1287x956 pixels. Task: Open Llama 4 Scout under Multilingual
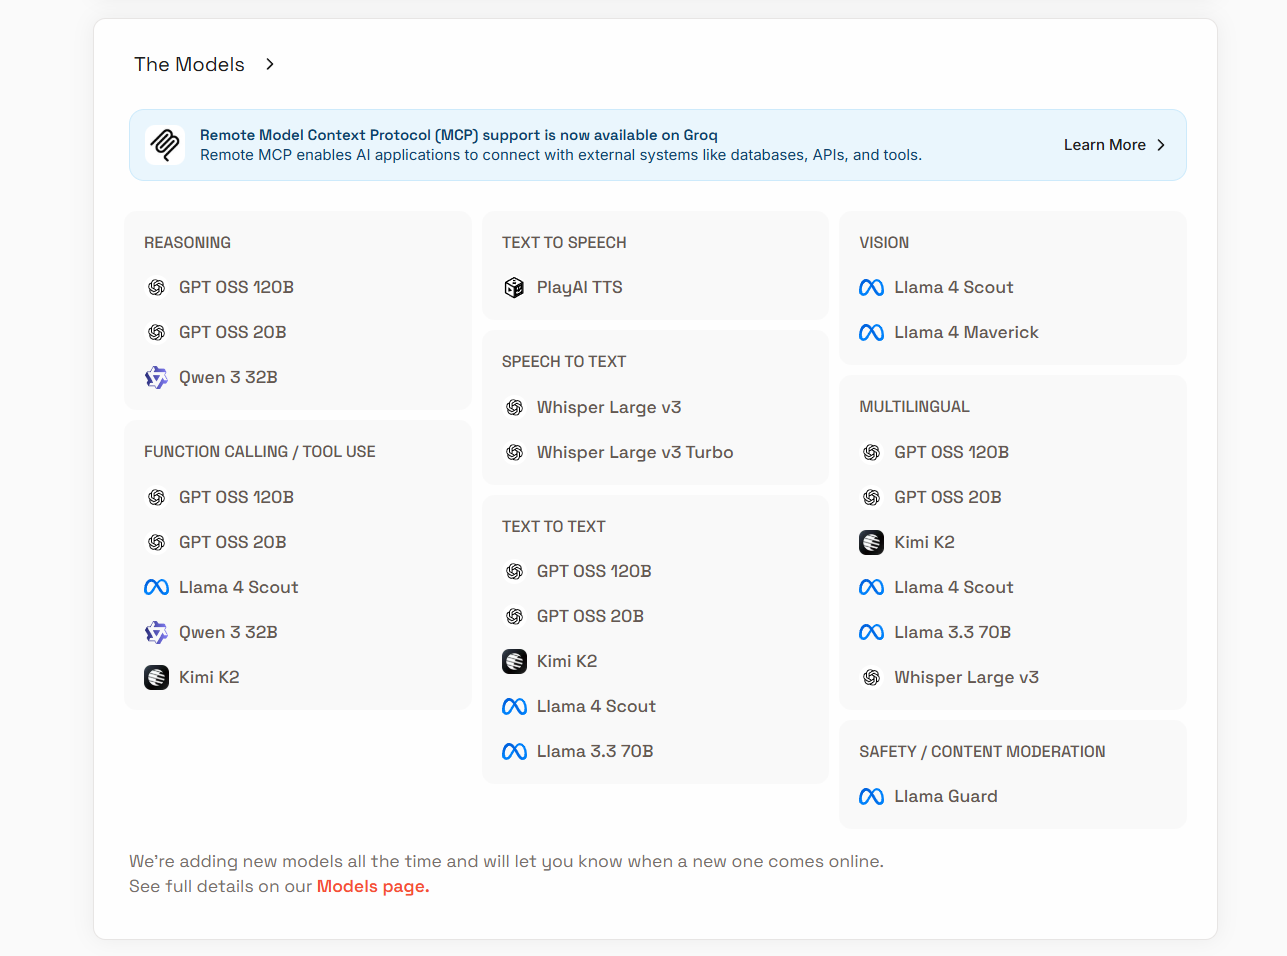pos(953,588)
